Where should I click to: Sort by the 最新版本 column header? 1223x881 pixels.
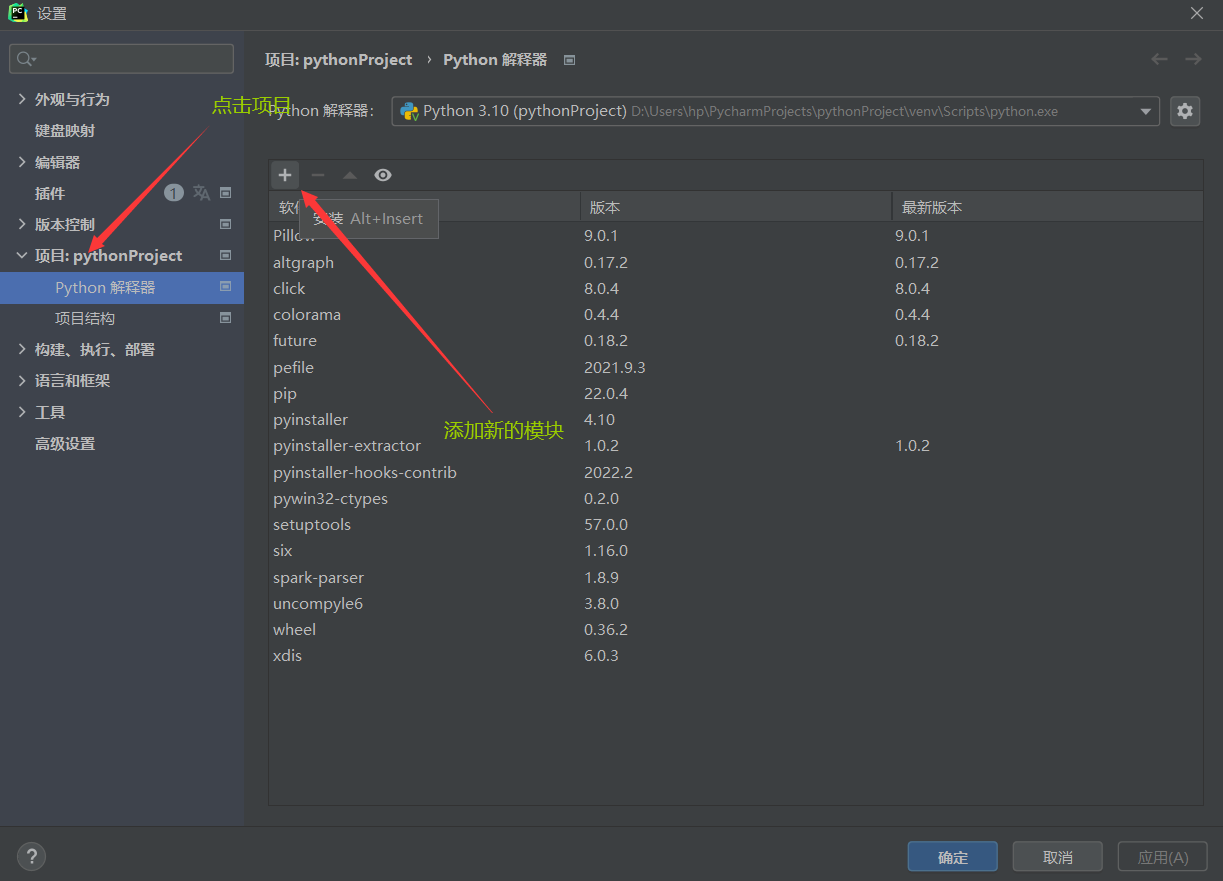[x=1047, y=208]
